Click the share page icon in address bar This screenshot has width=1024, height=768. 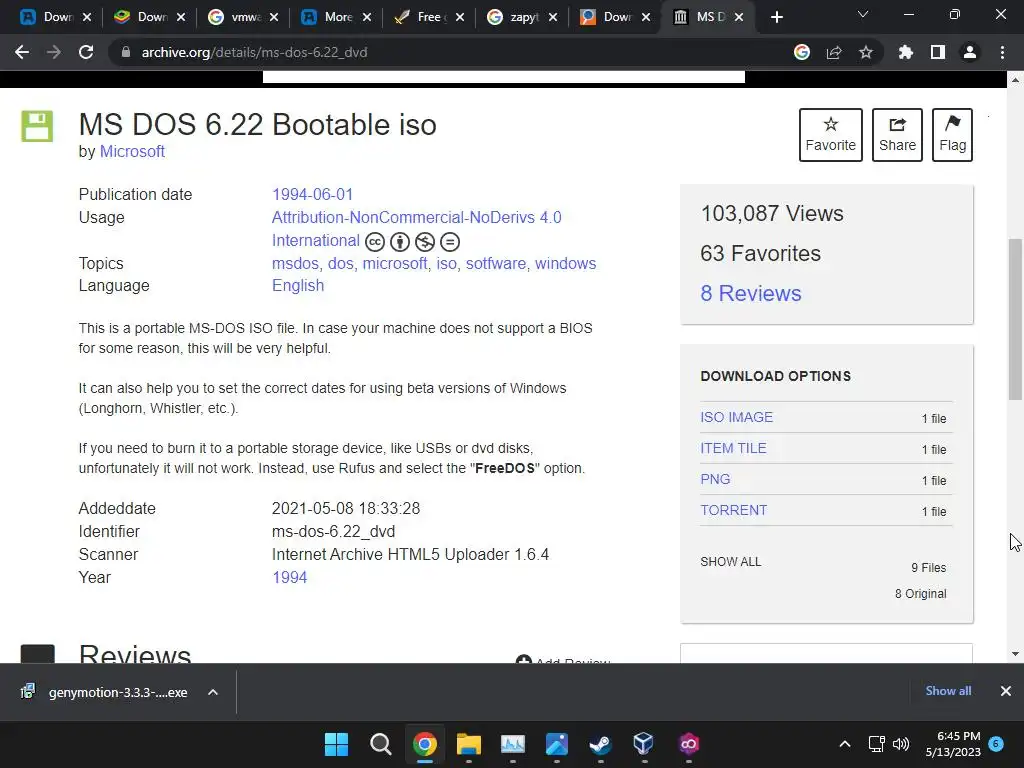coord(834,52)
